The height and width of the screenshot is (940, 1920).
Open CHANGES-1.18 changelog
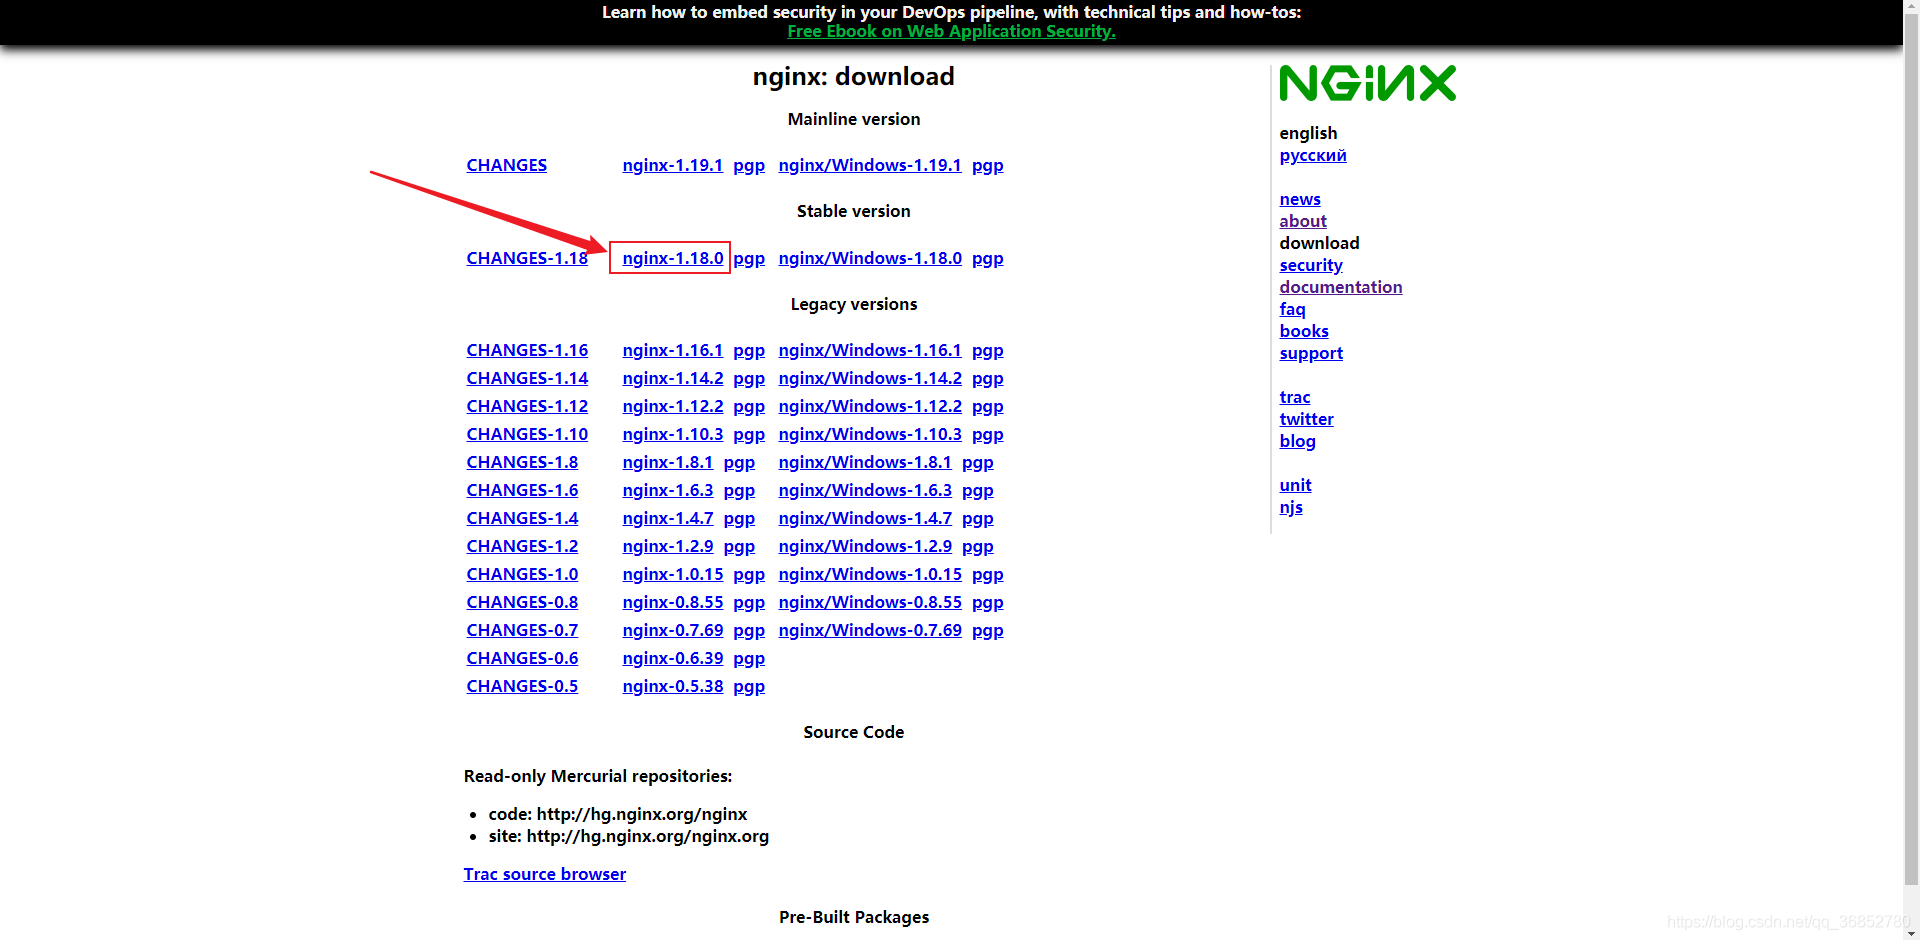coord(527,258)
